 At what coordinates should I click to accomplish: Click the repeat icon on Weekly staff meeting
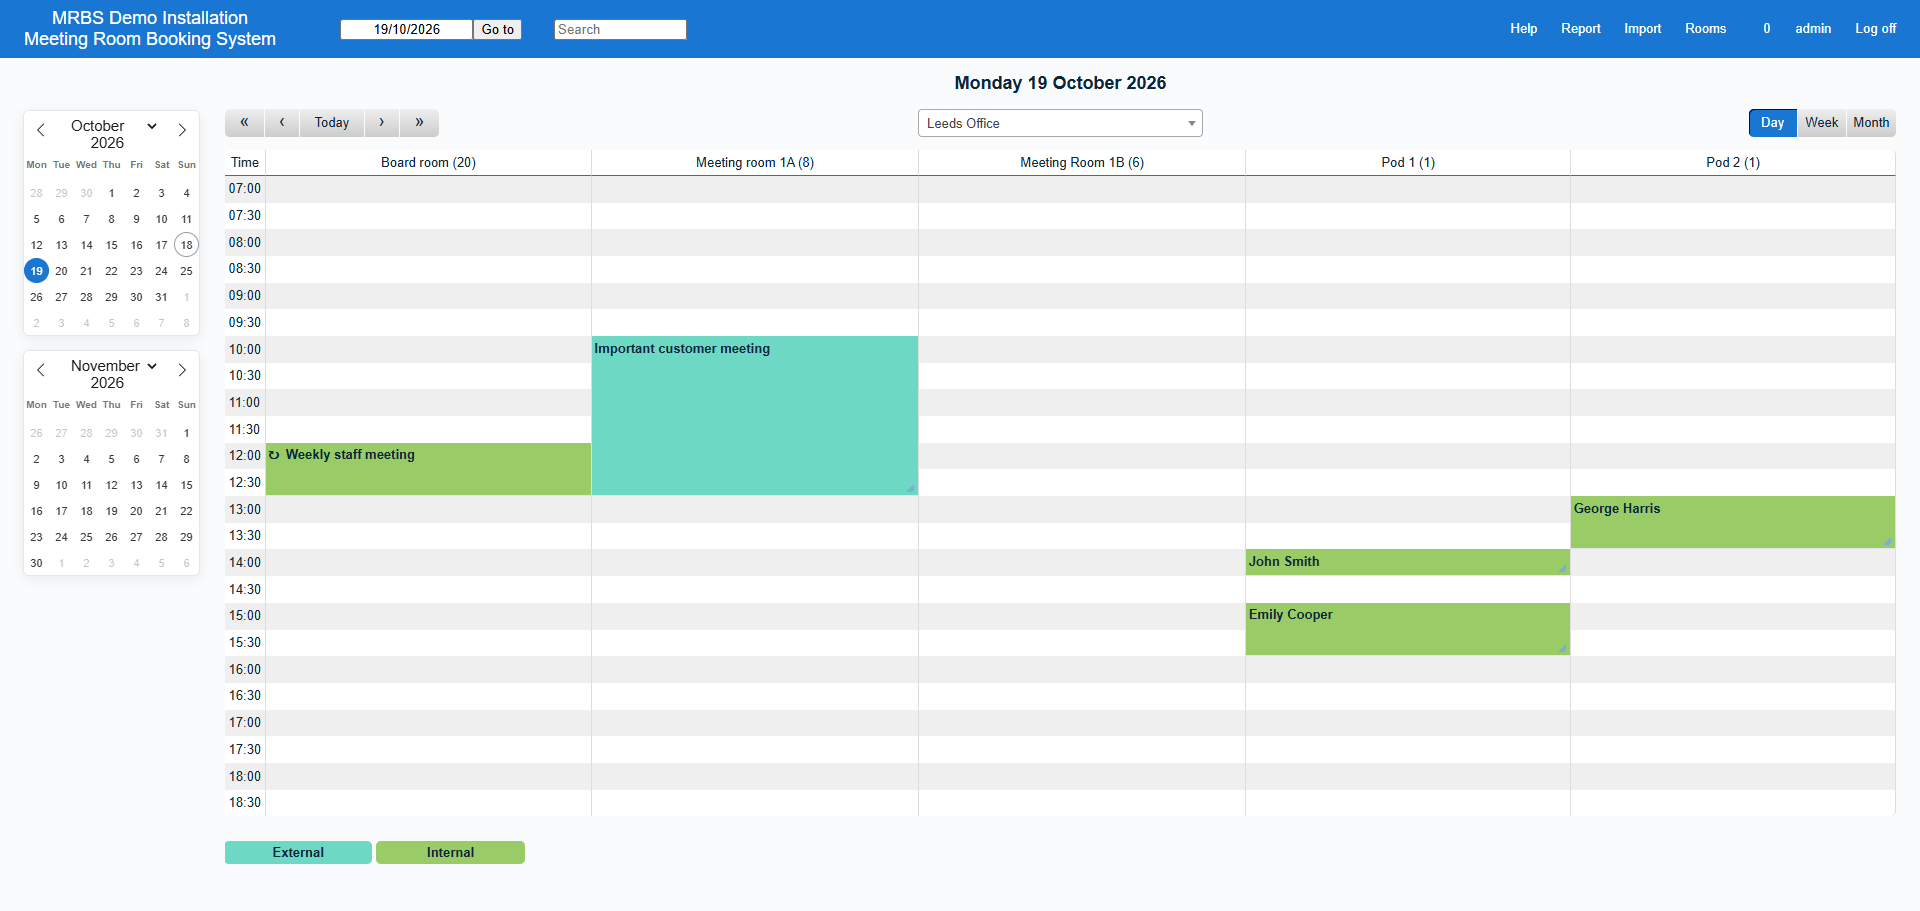[x=274, y=455]
